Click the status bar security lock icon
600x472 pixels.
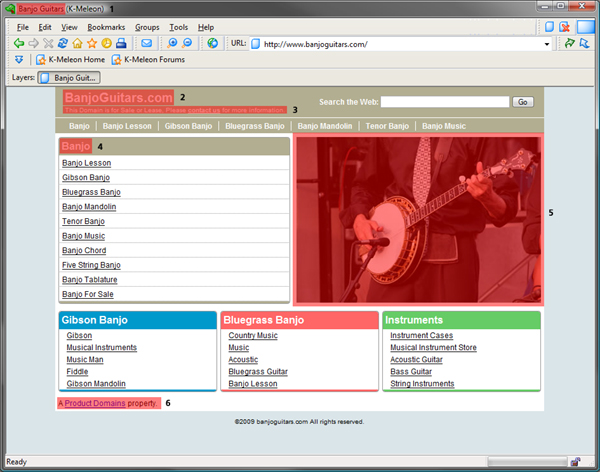tap(576, 462)
